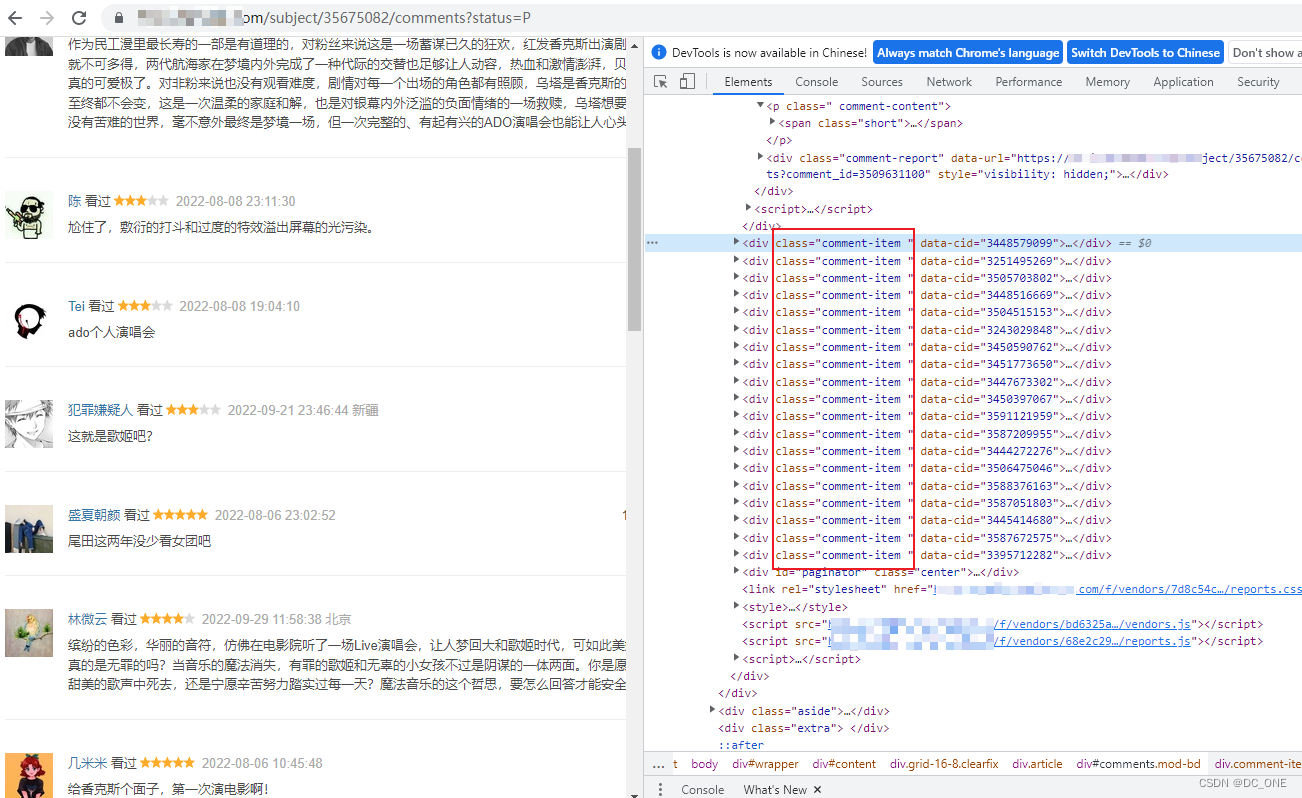Click div#comments.mod-bd in breadcrumb
The width and height of the screenshot is (1302, 798).
1138,764
